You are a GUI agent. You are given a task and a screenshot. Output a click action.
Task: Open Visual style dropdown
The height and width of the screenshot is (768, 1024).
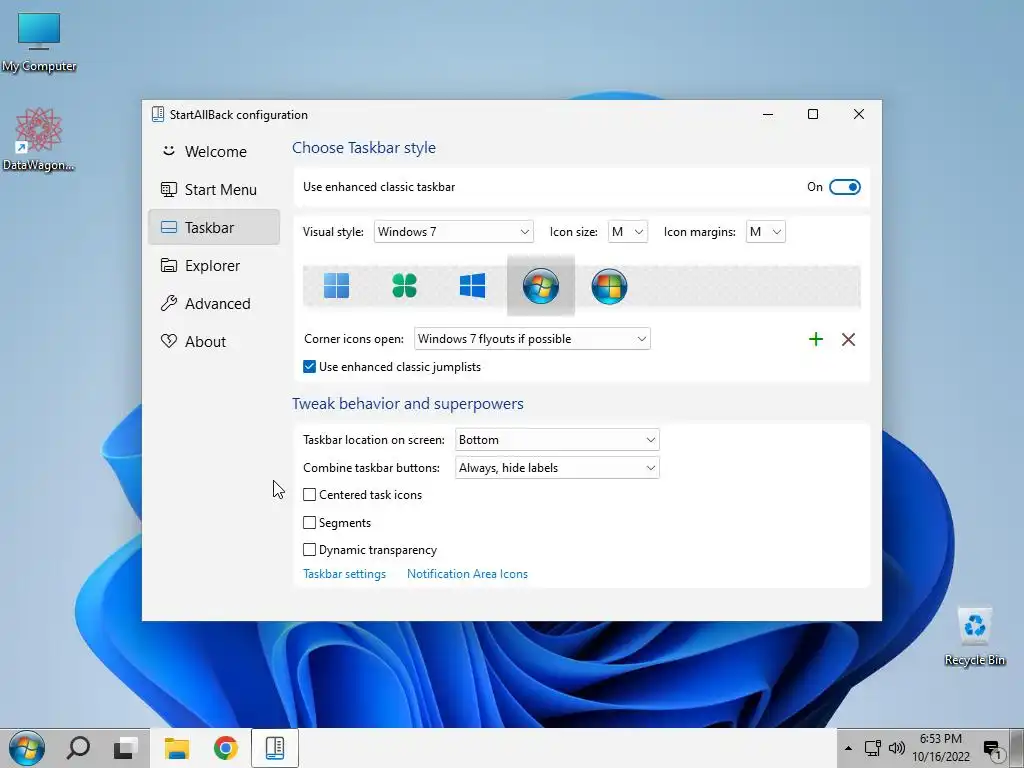click(x=453, y=232)
